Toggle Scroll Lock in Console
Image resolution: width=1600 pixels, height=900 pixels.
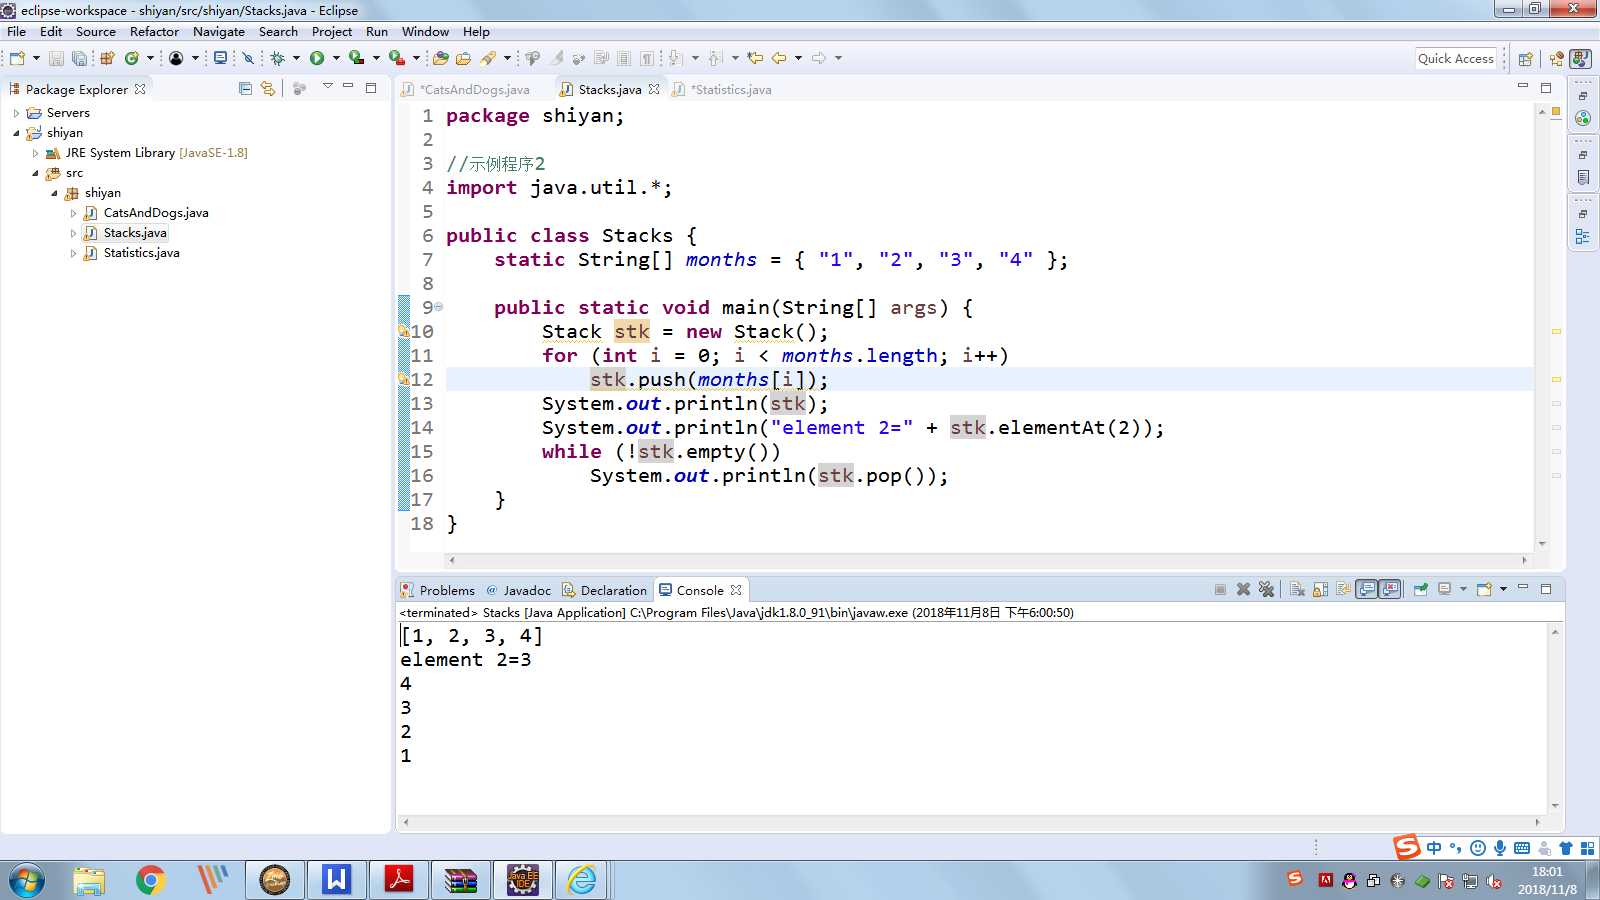1320,589
